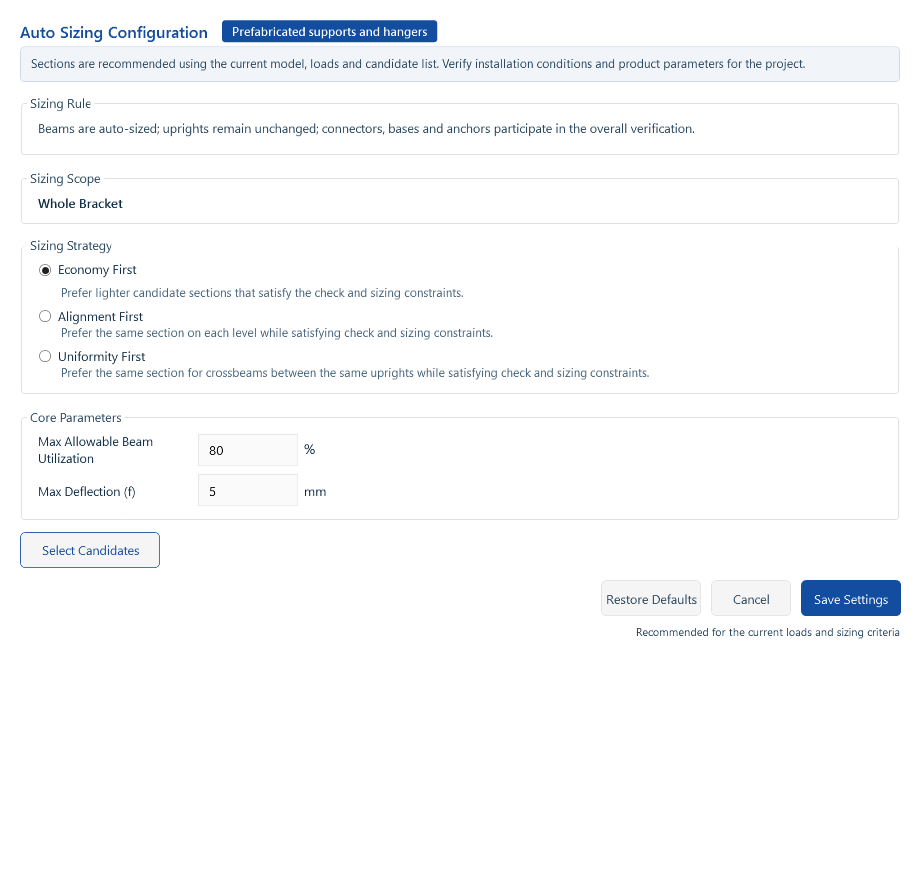Click the Max Deflection (f) label
Screen dimensions: 920x880
[87, 492]
